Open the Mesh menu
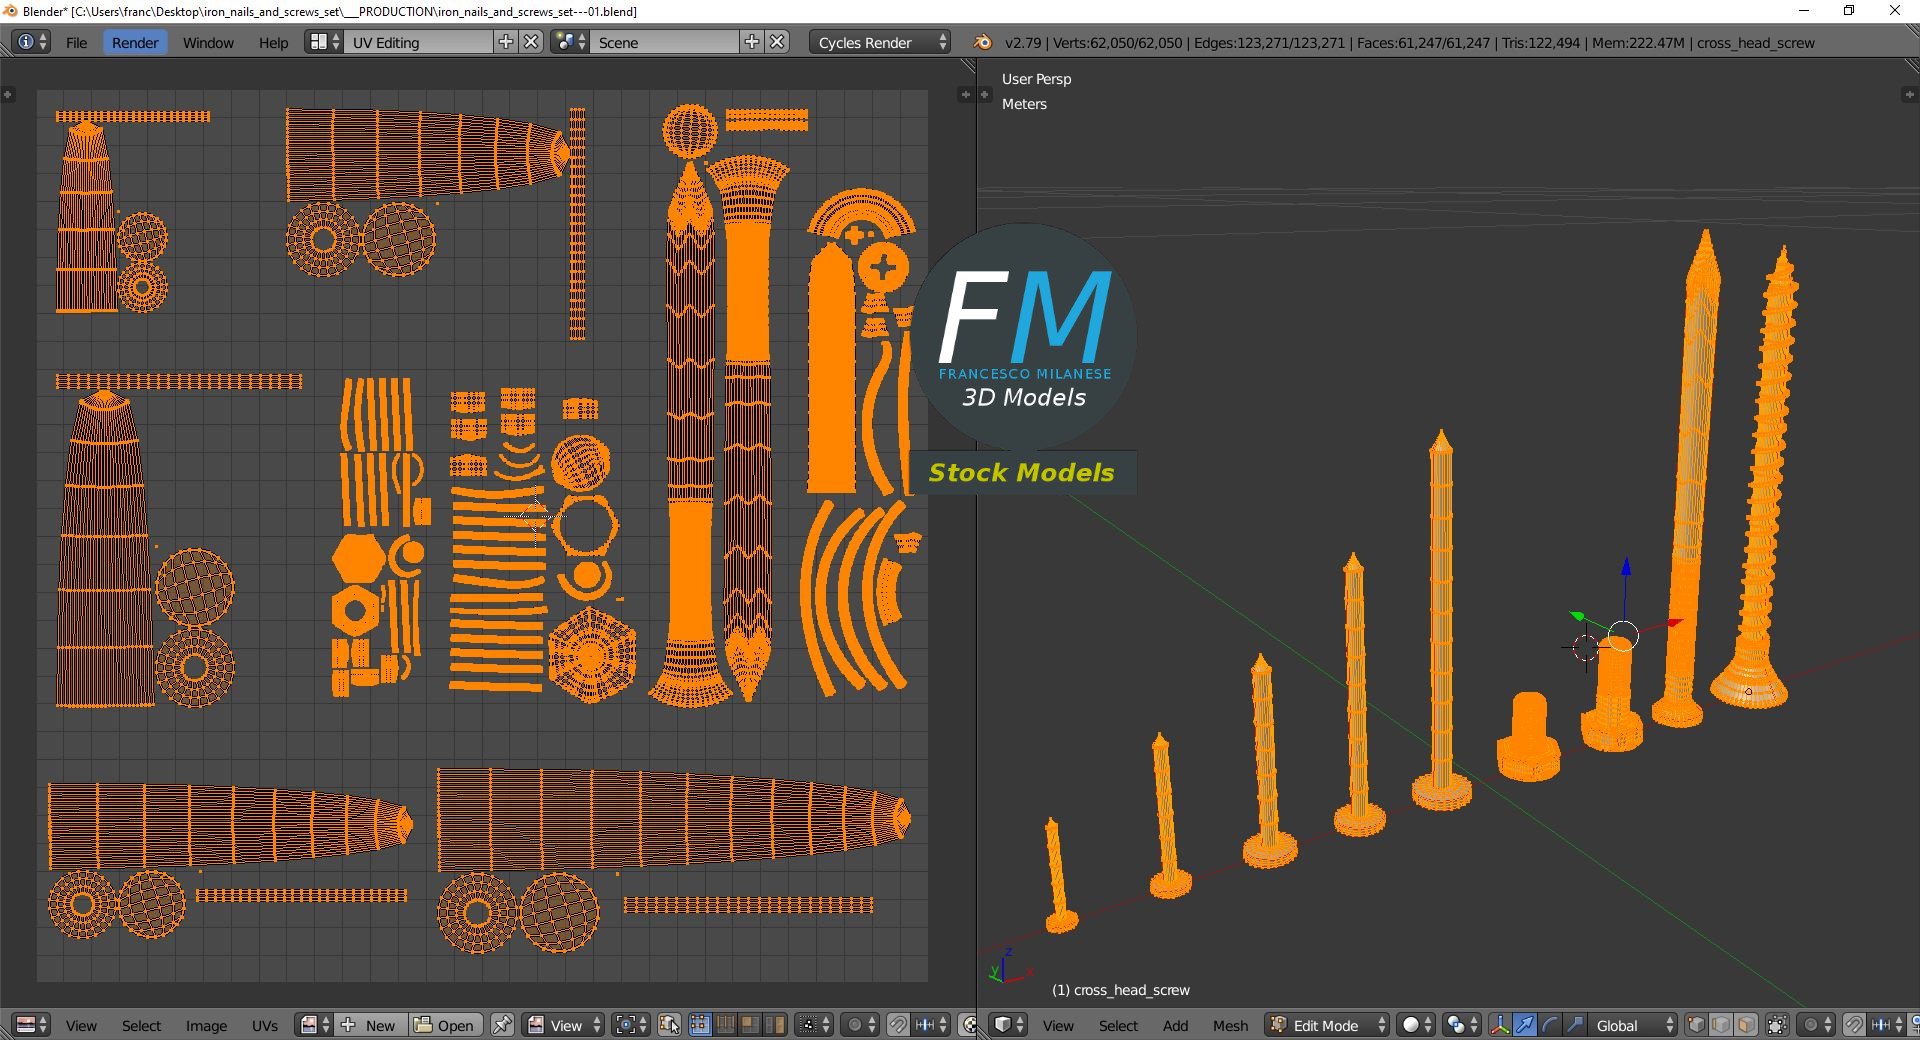Viewport: 1920px width, 1040px height. (1230, 1025)
